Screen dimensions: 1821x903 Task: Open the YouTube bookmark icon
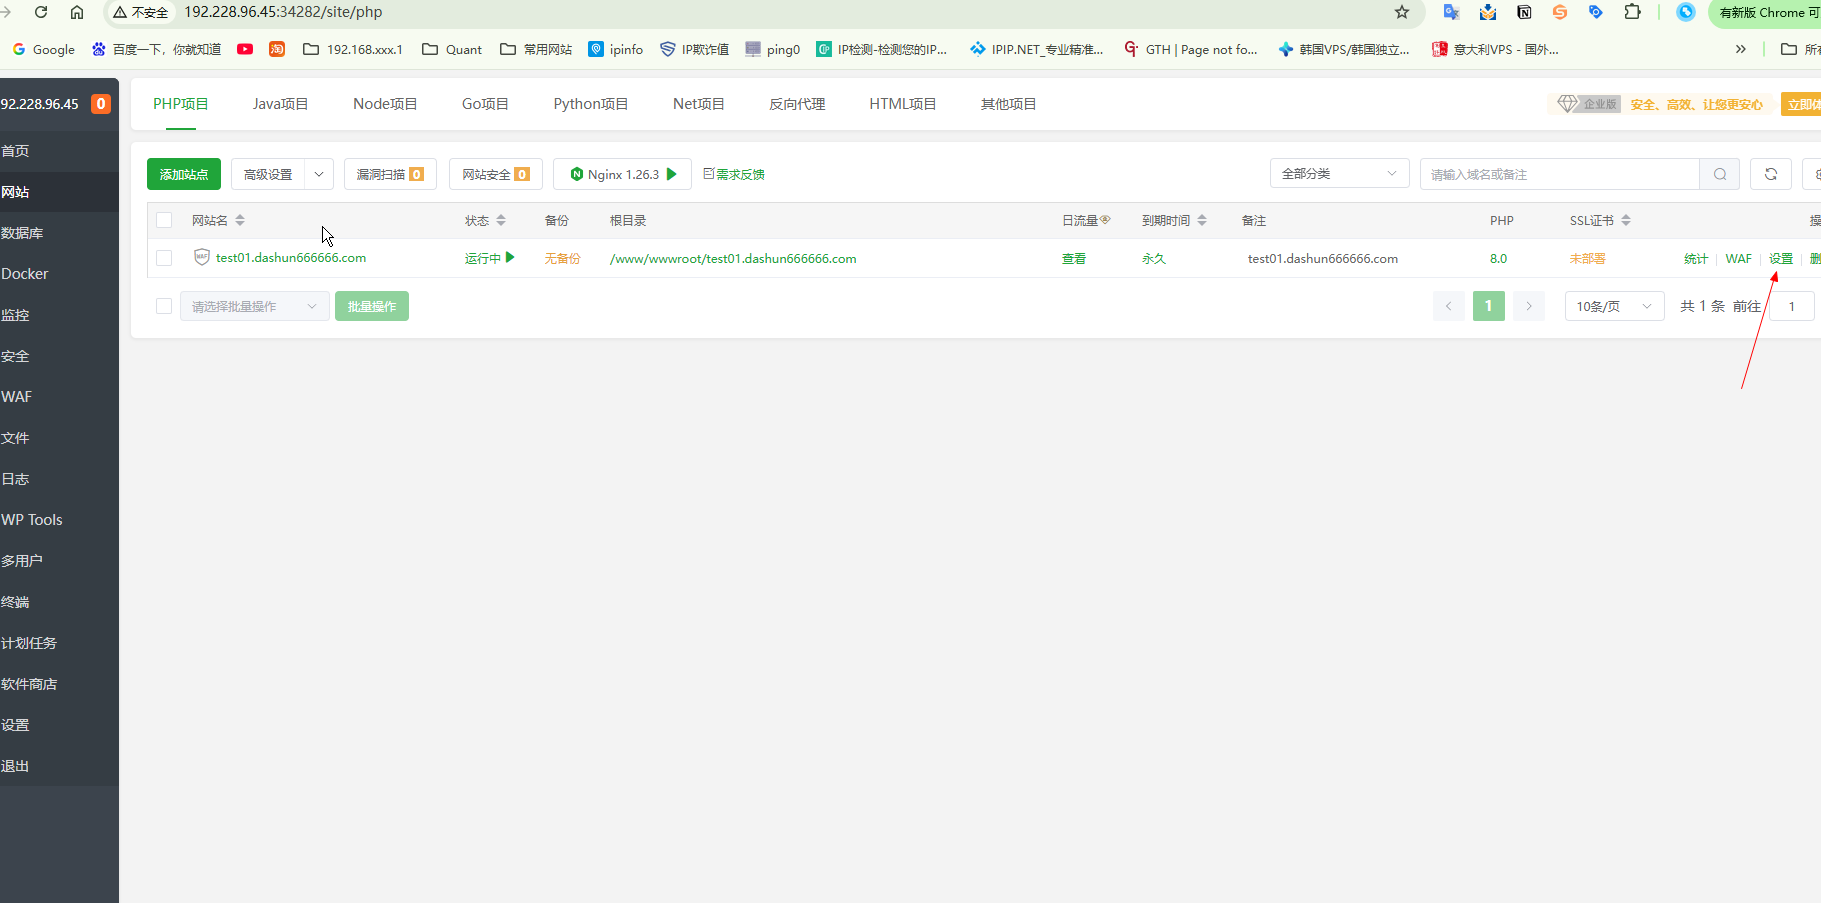click(245, 49)
